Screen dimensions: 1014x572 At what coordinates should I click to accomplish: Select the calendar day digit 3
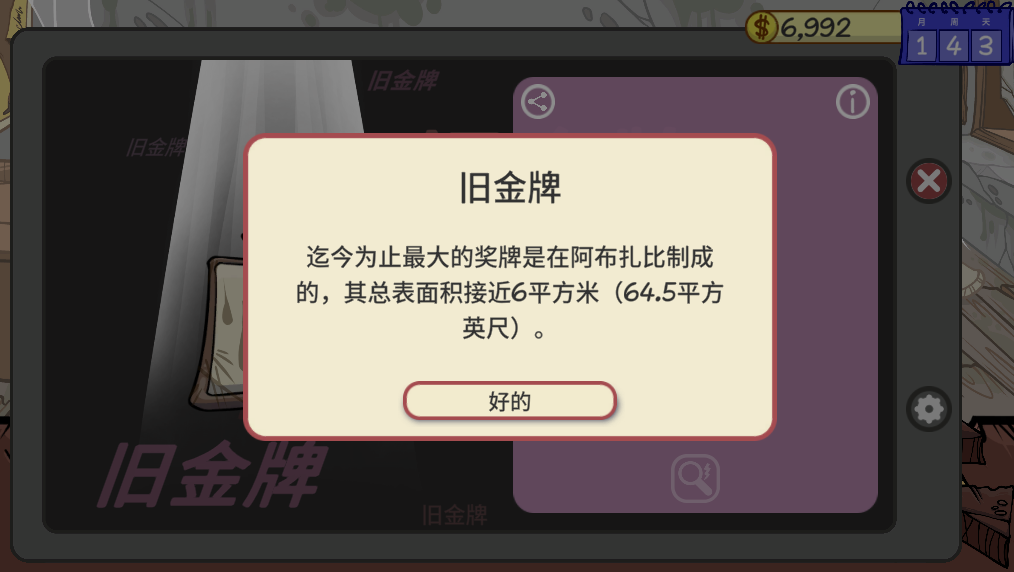click(x=985, y=46)
